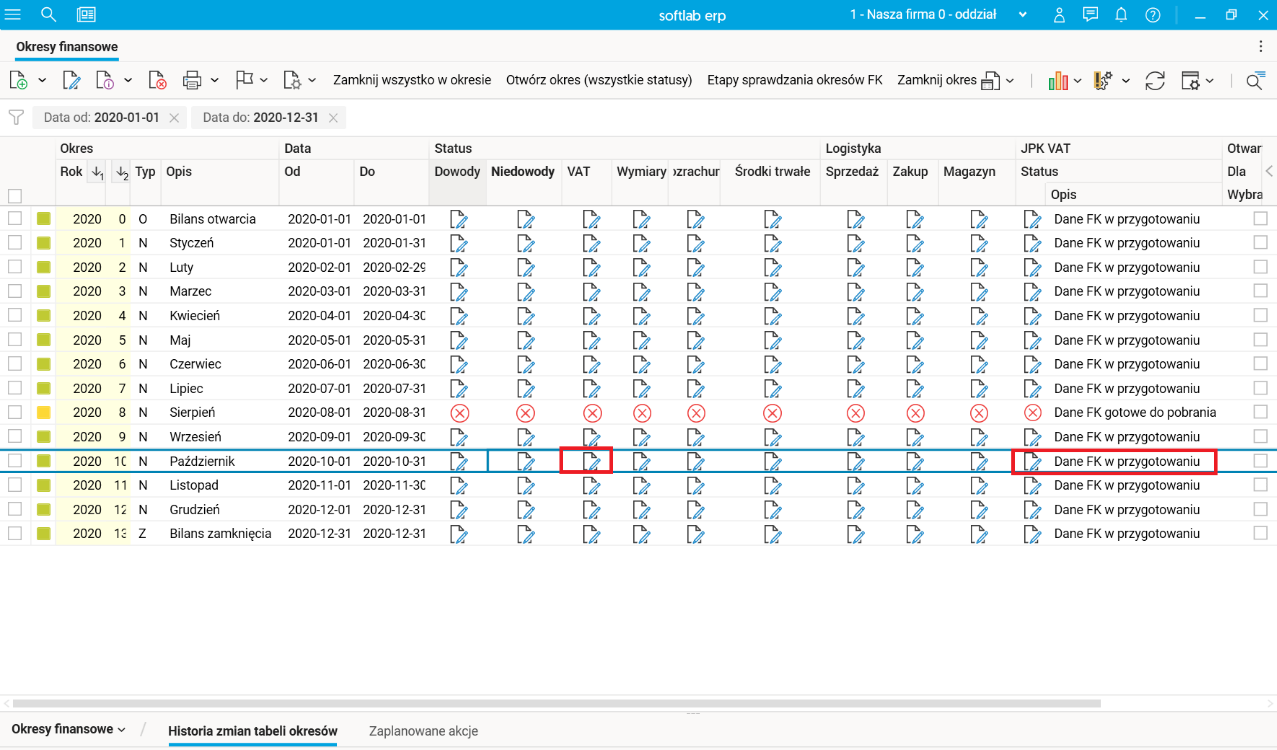Click the bar chart icon in toolbar
Image resolution: width=1277 pixels, height=750 pixels.
click(x=1058, y=80)
